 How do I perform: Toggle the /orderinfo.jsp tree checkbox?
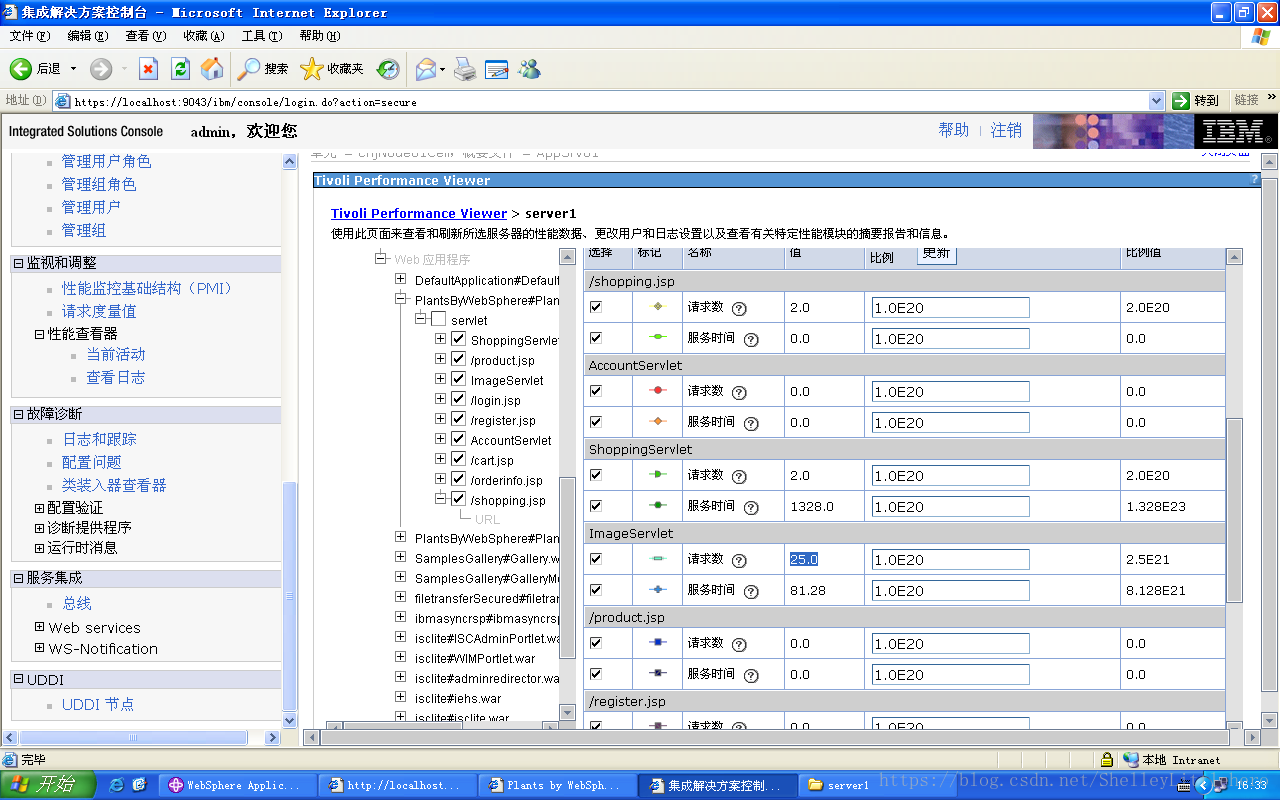coord(459,479)
